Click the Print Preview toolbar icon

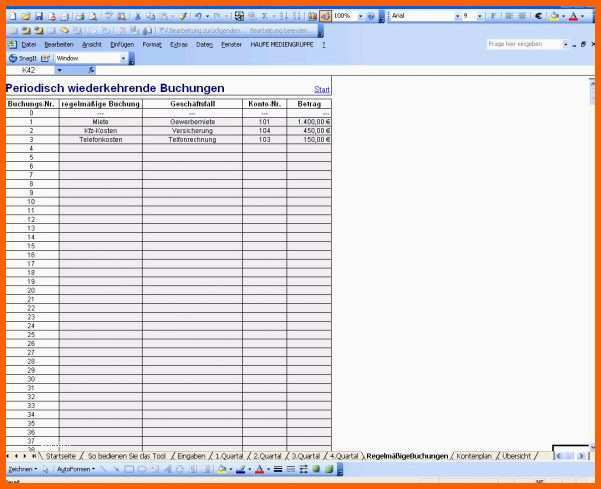(x=93, y=16)
